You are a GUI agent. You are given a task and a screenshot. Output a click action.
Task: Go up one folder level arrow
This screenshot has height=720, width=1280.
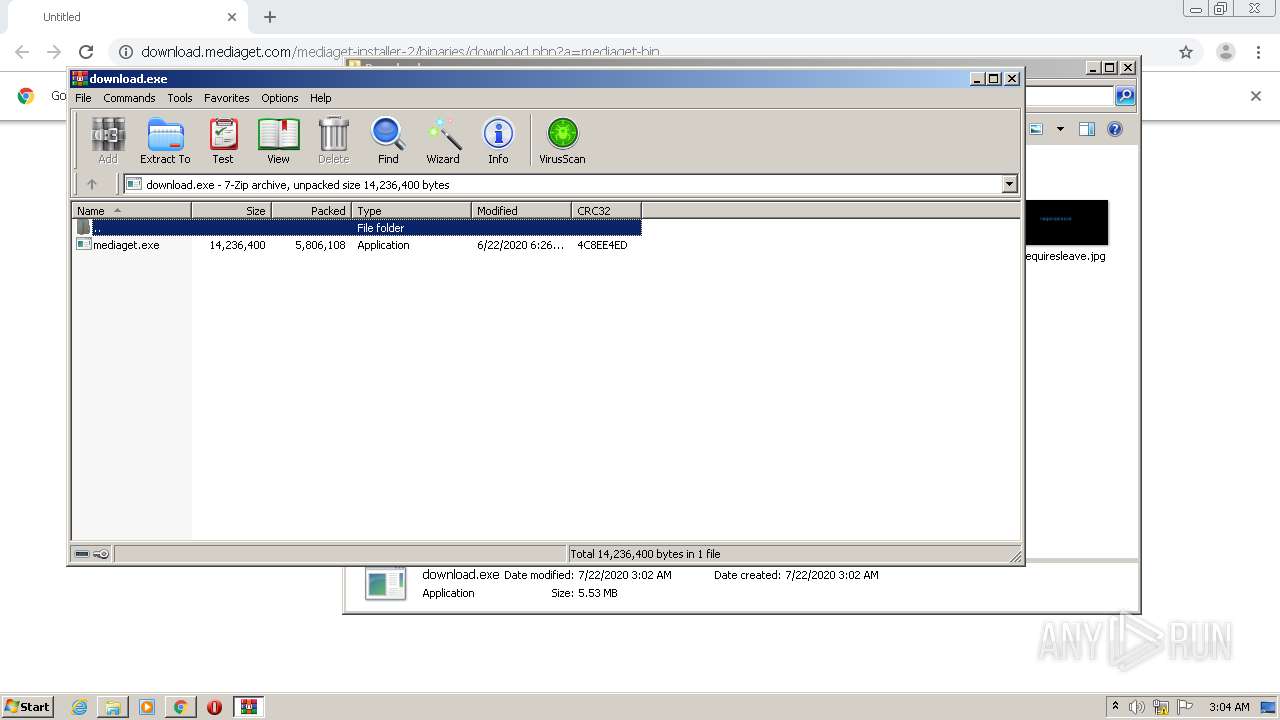click(92, 184)
